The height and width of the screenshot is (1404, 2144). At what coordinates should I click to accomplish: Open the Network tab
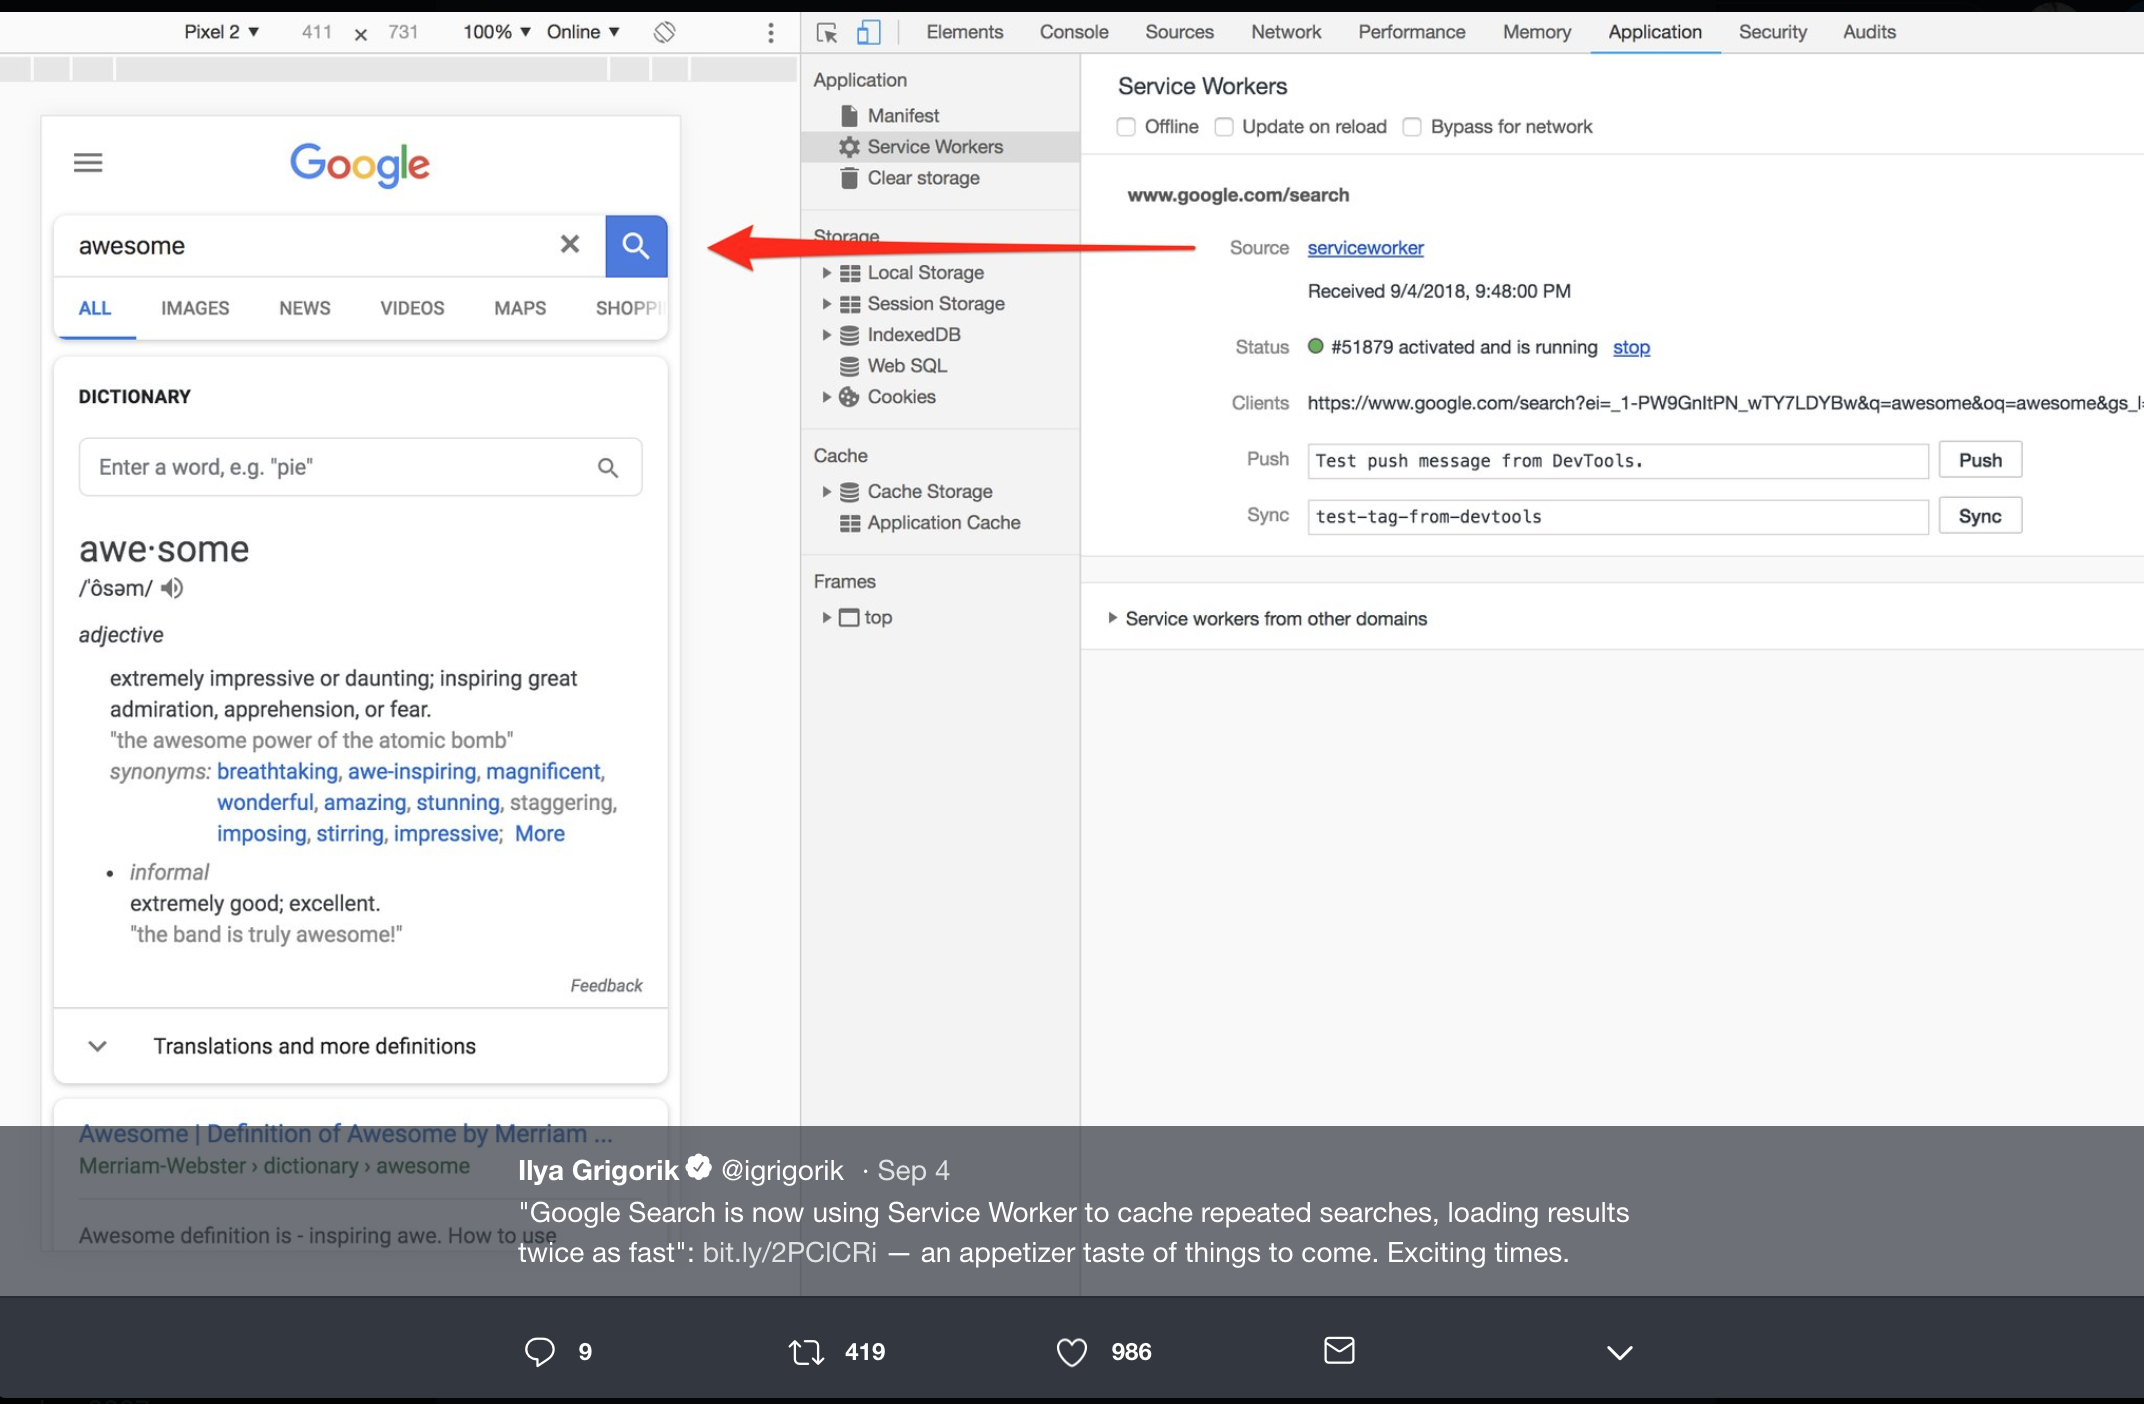[1286, 32]
